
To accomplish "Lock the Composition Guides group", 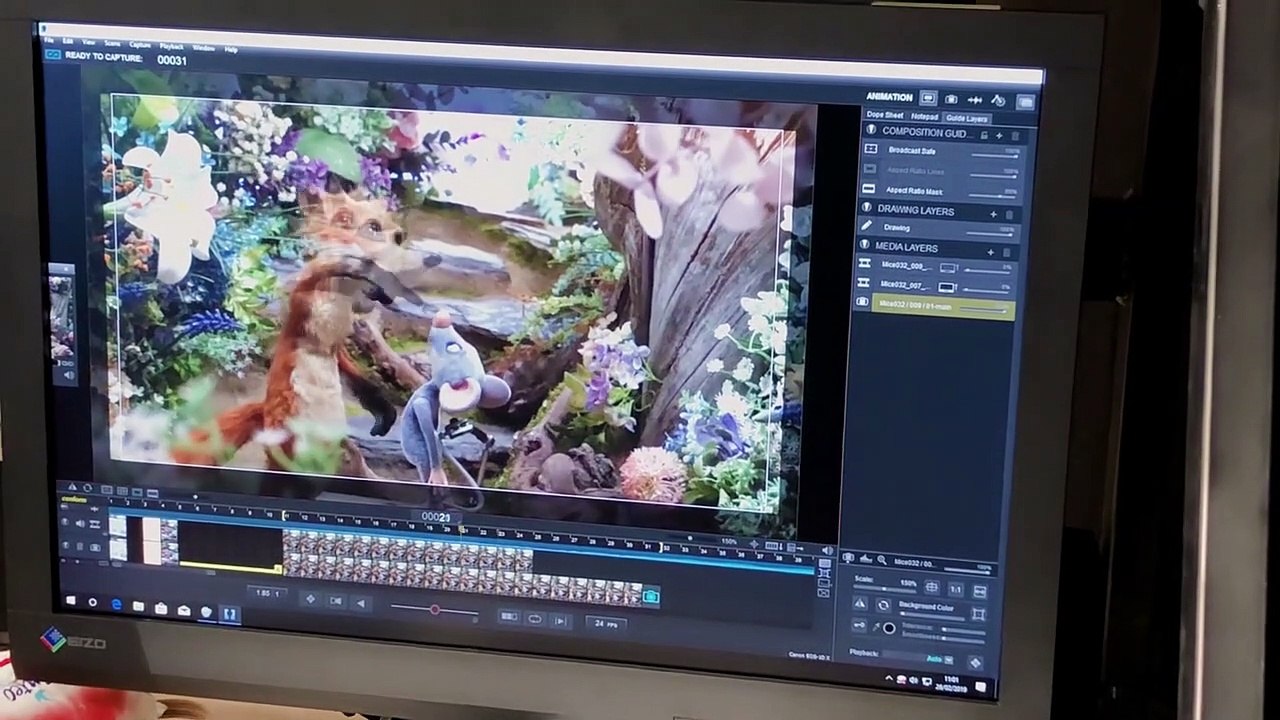I will point(984,135).
